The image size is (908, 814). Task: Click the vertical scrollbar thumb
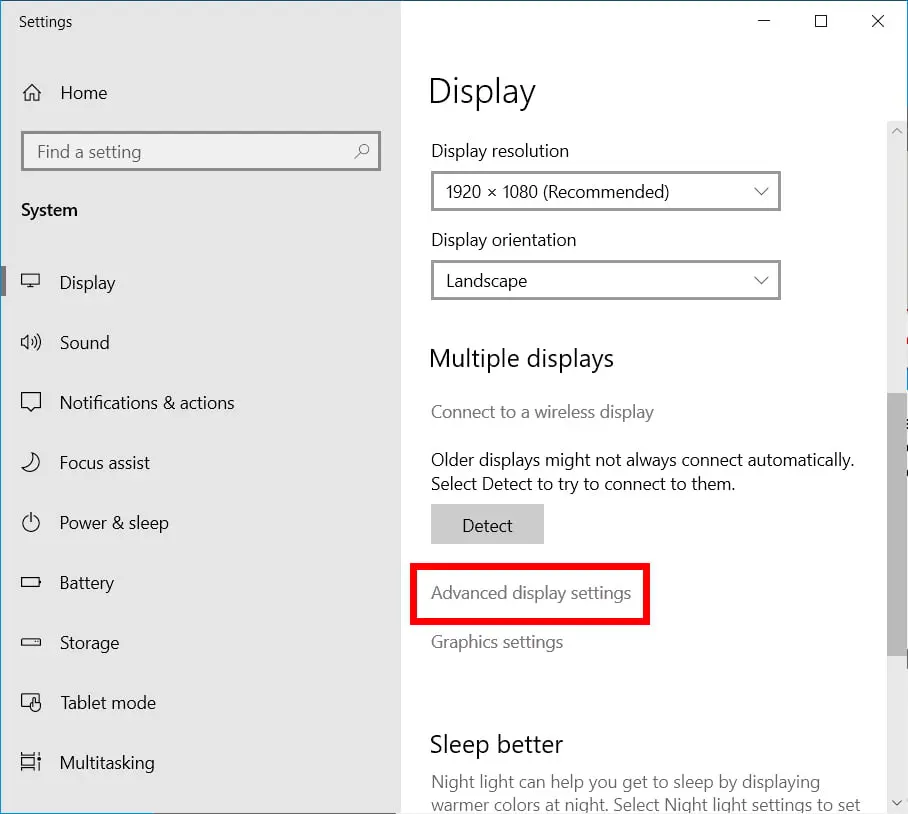pyautogui.click(x=896, y=523)
